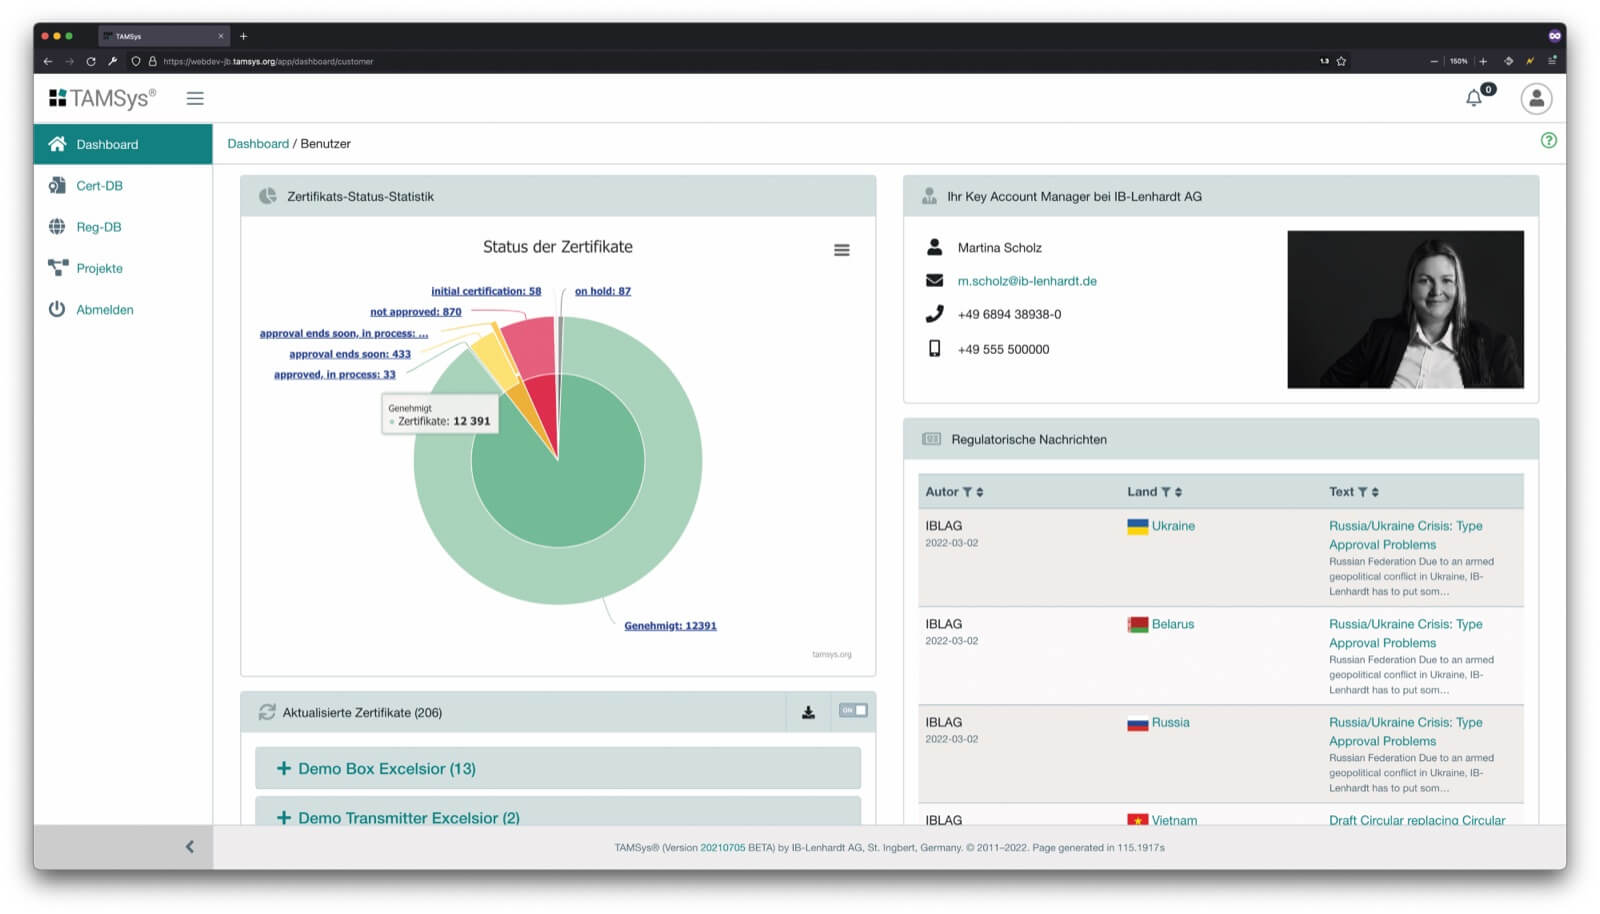Click the refresh icon beside Aktualisierte Zertifikate
The width and height of the screenshot is (1600, 914).
tap(267, 712)
